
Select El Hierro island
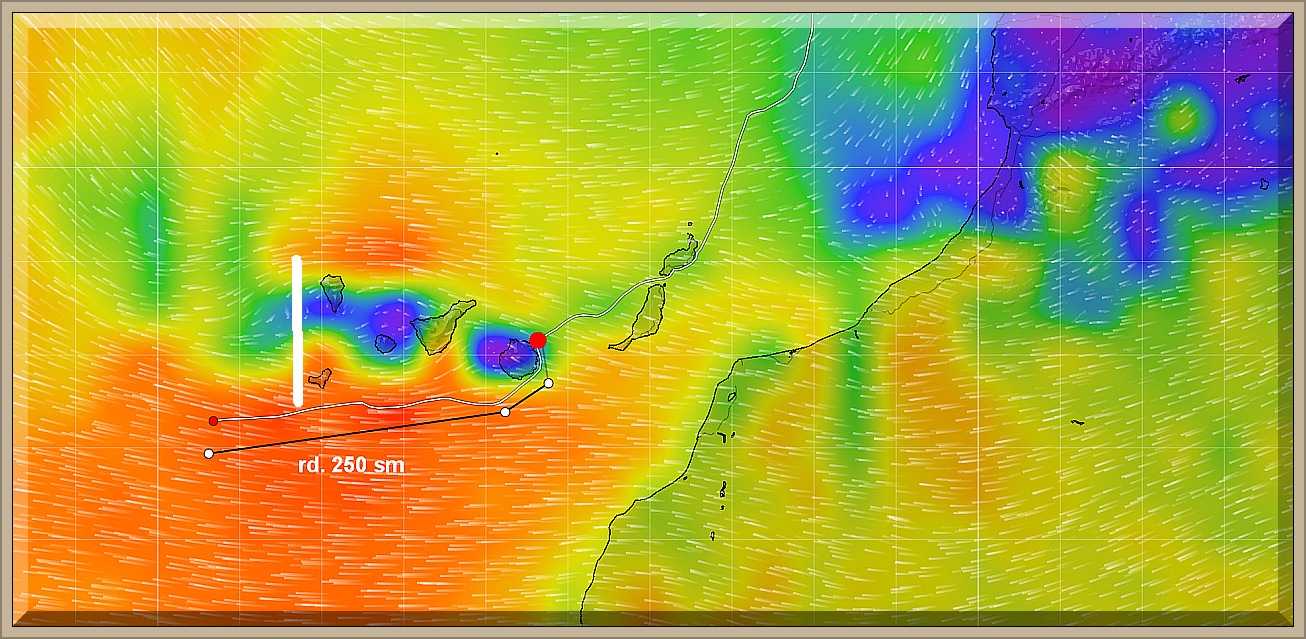[x=319, y=379]
